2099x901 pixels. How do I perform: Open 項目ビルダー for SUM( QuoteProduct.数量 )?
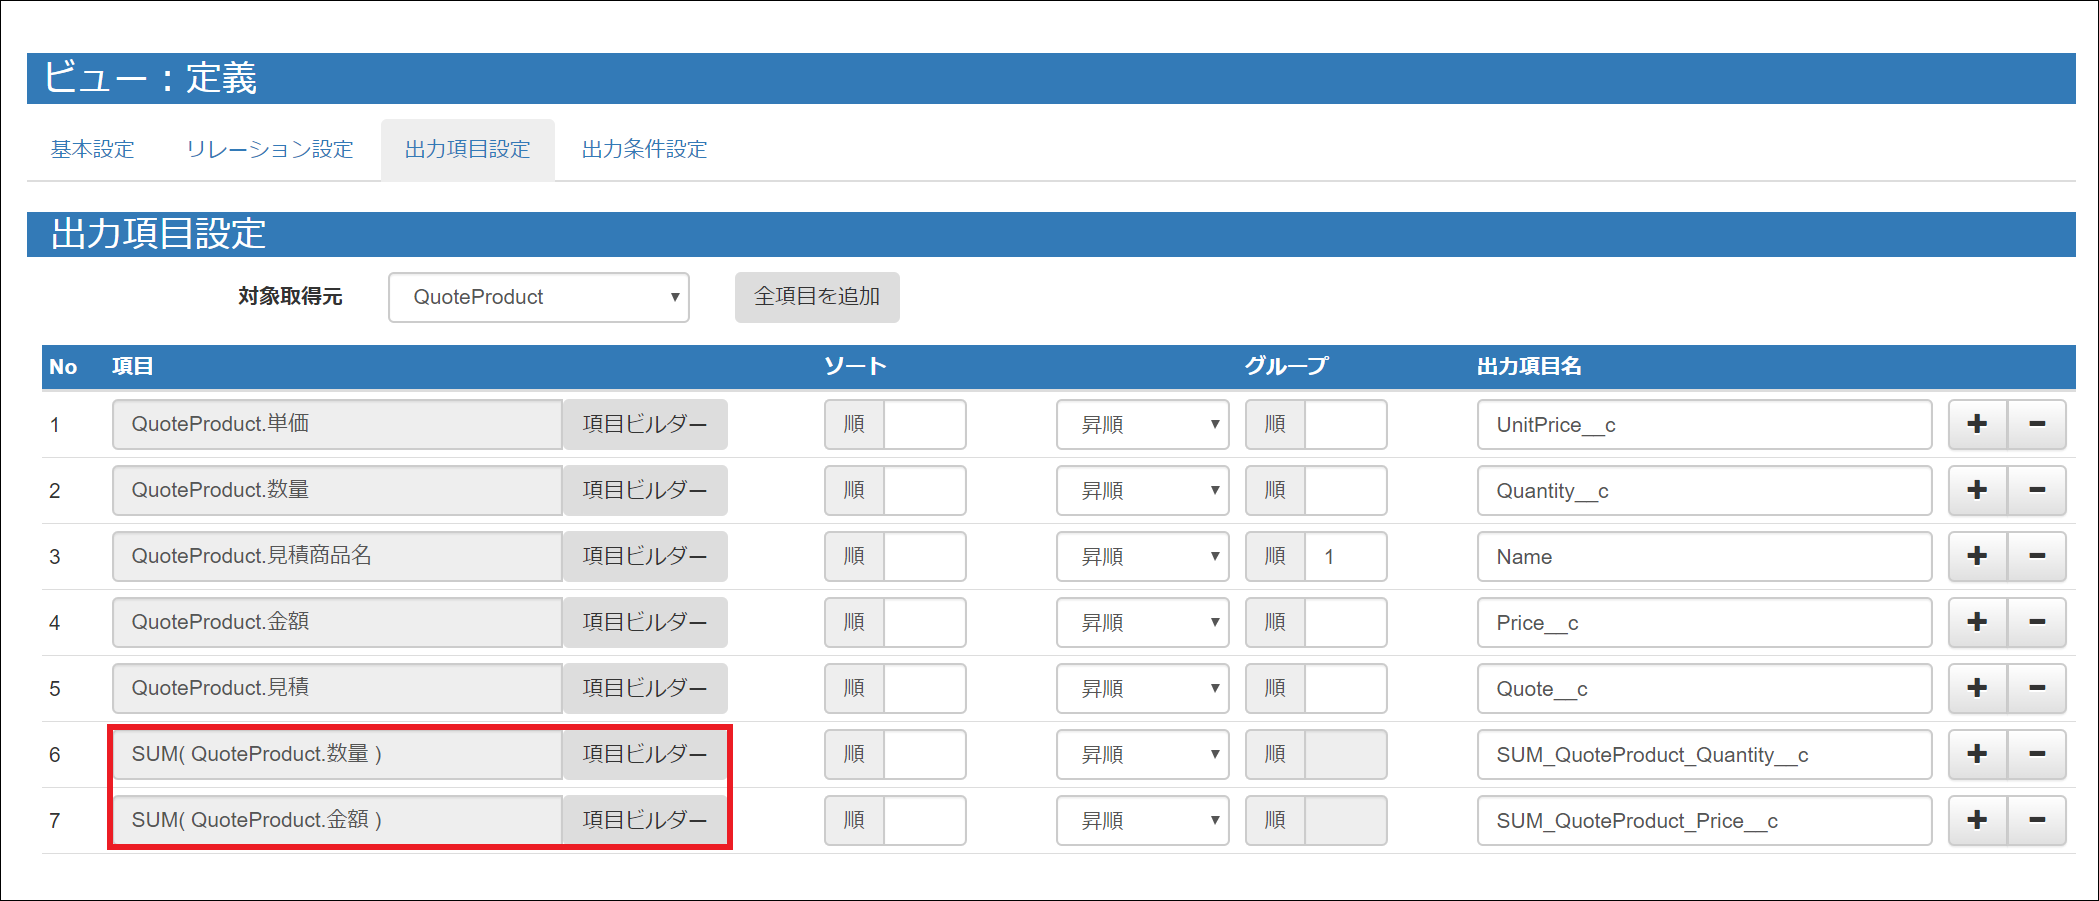coord(645,754)
